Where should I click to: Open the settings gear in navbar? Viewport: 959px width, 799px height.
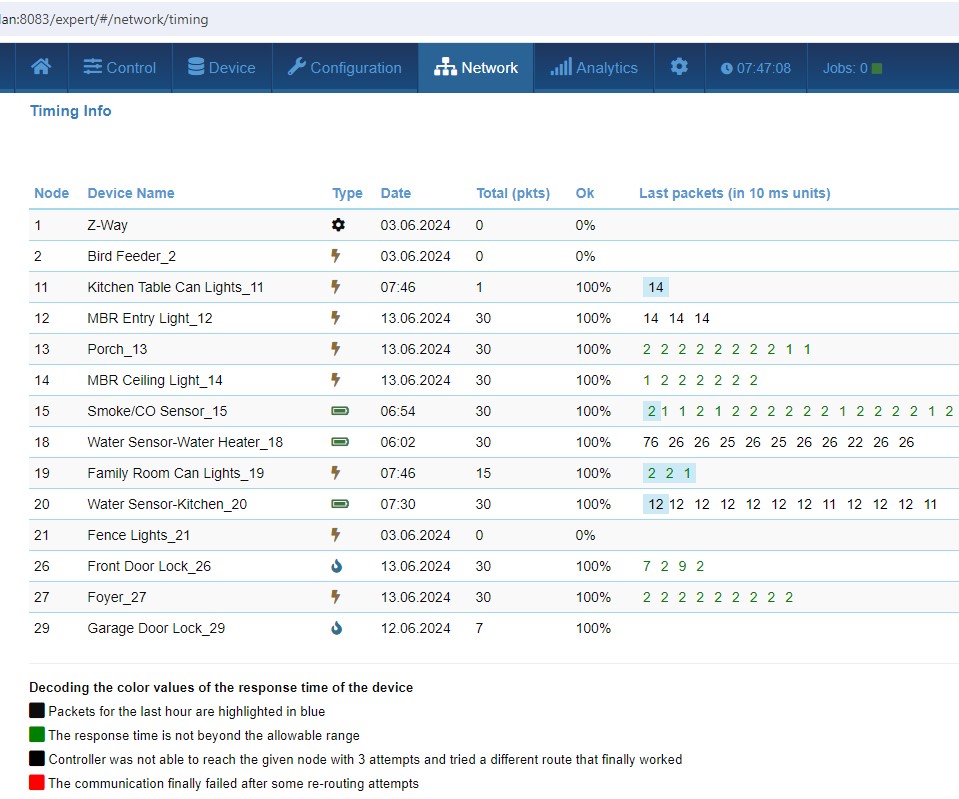[679, 67]
